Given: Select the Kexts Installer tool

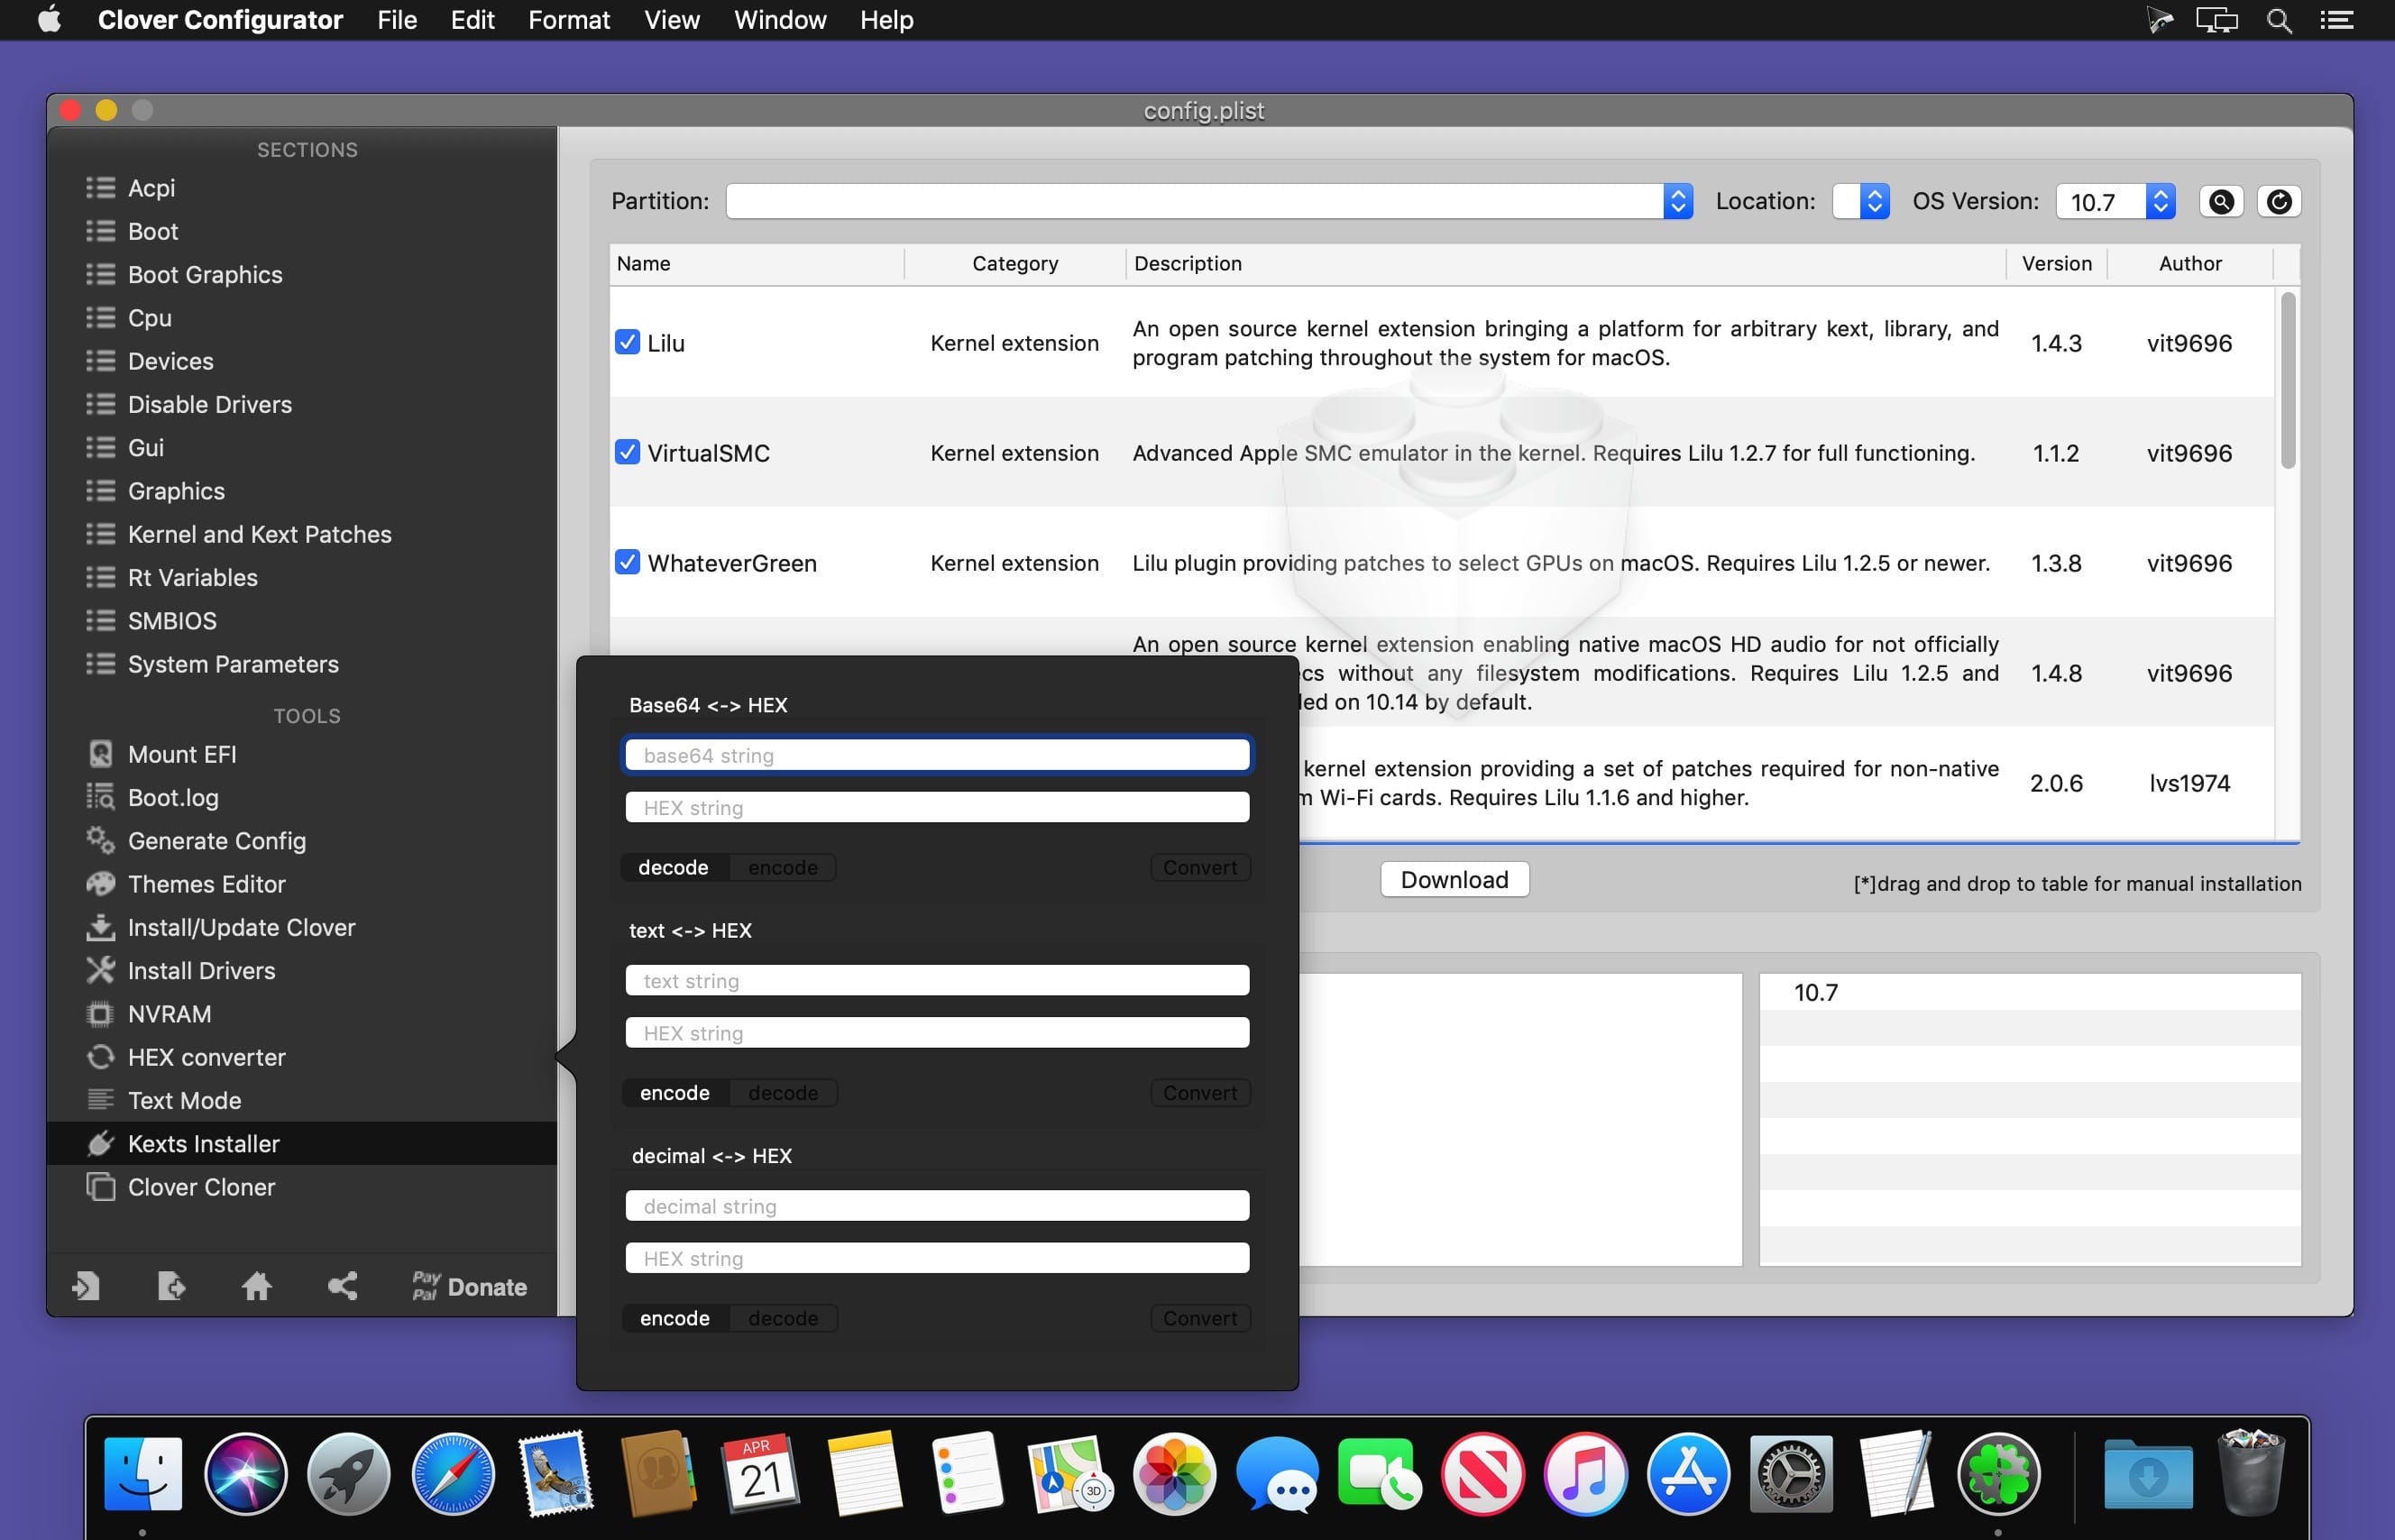Looking at the screenshot, I should (x=302, y=1144).
